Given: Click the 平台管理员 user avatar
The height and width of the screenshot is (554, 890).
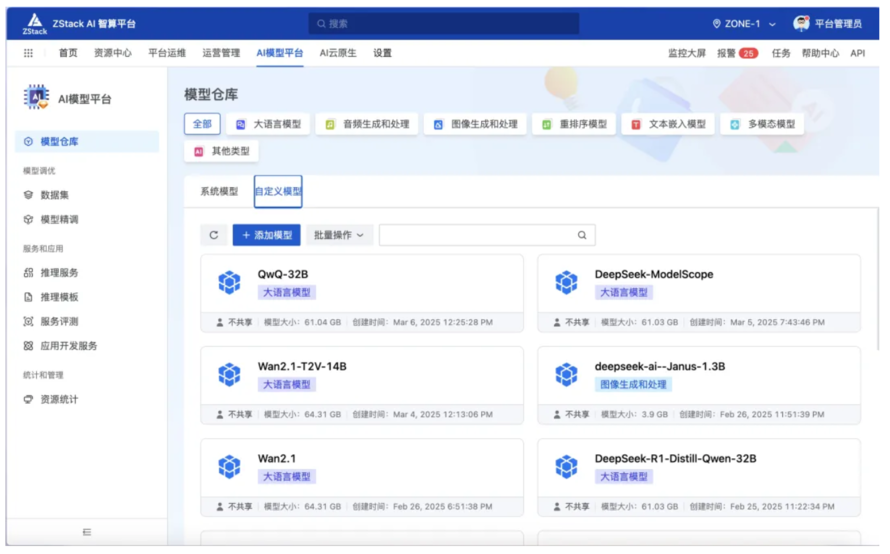Looking at the screenshot, I should click(x=801, y=24).
